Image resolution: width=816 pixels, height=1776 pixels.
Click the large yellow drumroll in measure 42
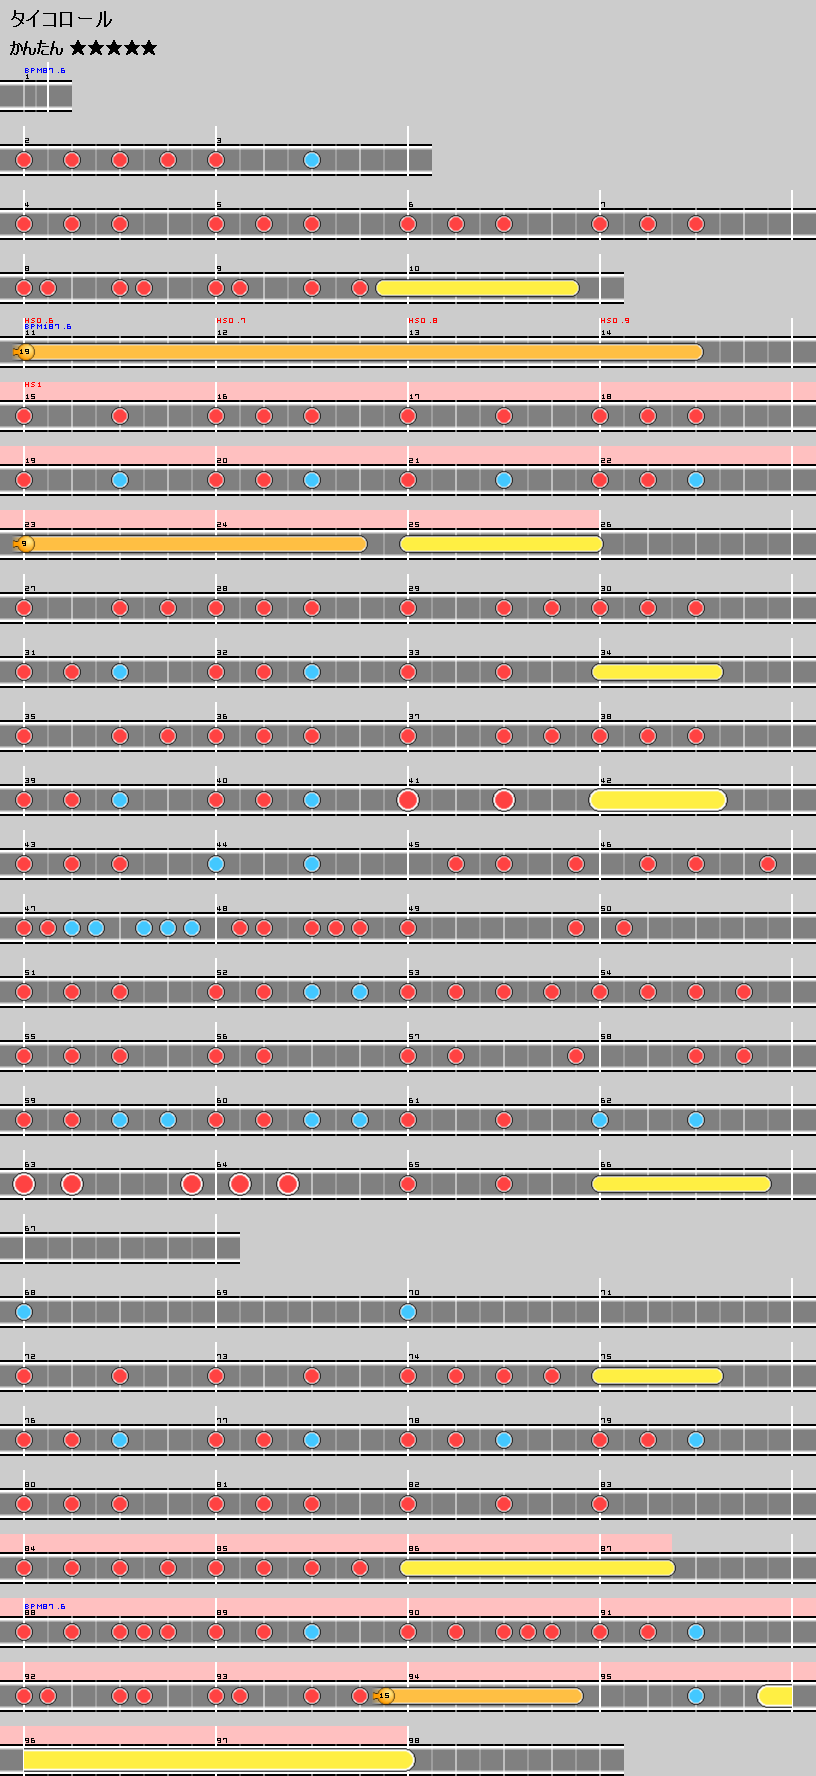[657, 800]
